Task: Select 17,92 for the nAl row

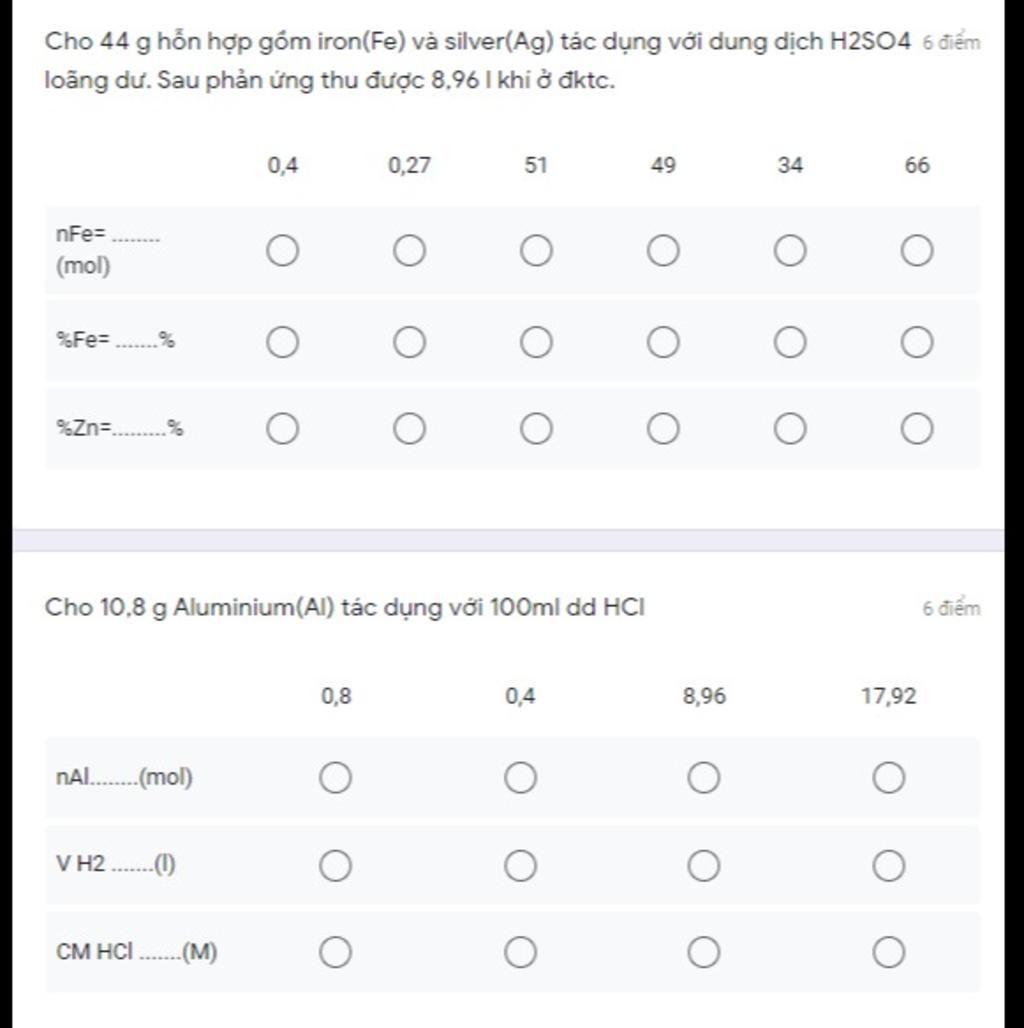Action: pyautogui.click(x=889, y=778)
